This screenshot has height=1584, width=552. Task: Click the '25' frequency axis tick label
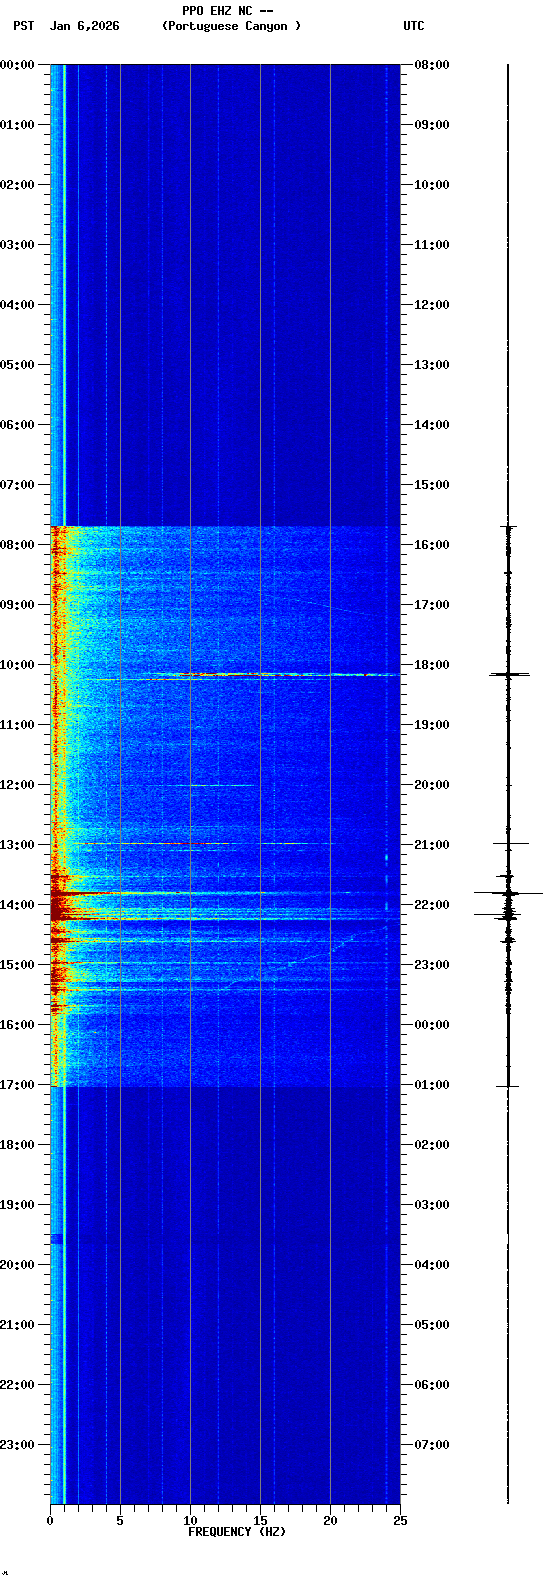[x=399, y=1521]
